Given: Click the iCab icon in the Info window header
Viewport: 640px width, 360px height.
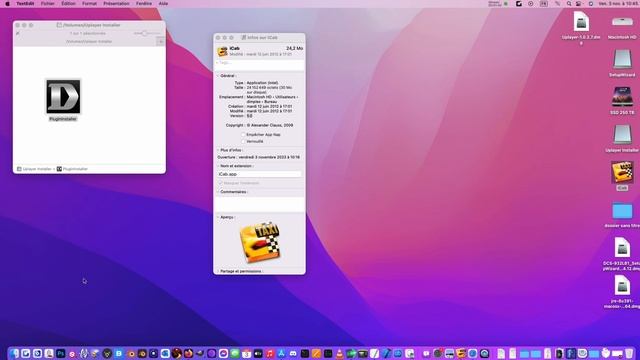Looking at the screenshot, I should coord(222,51).
